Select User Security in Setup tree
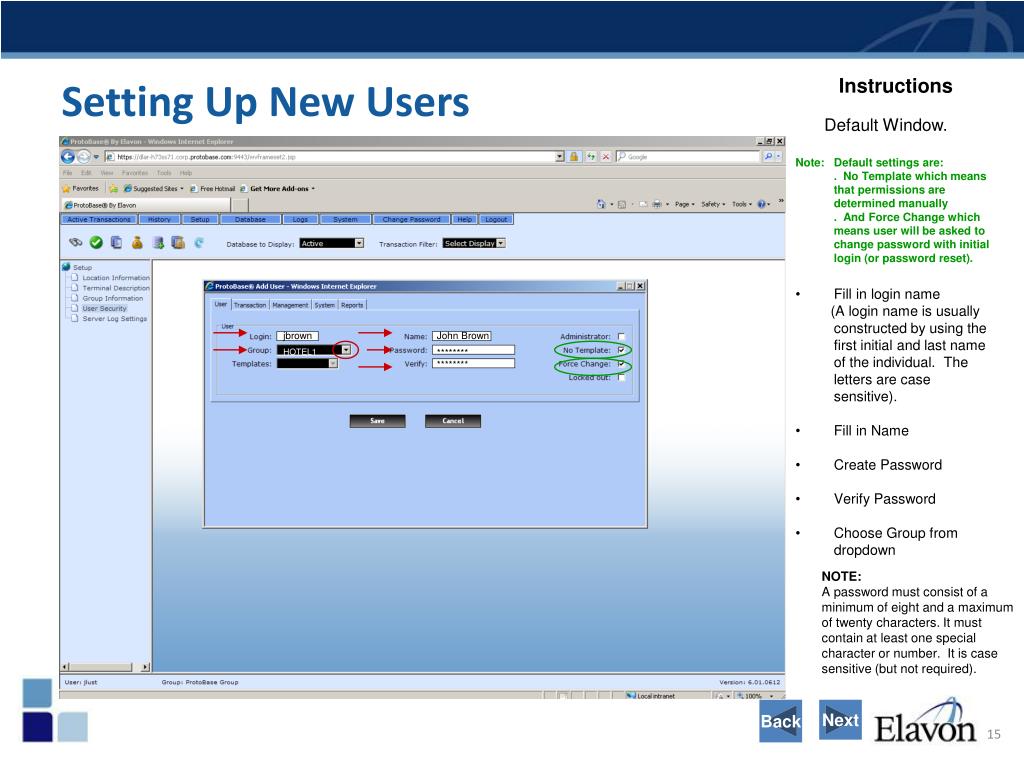This screenshot has width=1024, height=768. (x=104, y=308)
